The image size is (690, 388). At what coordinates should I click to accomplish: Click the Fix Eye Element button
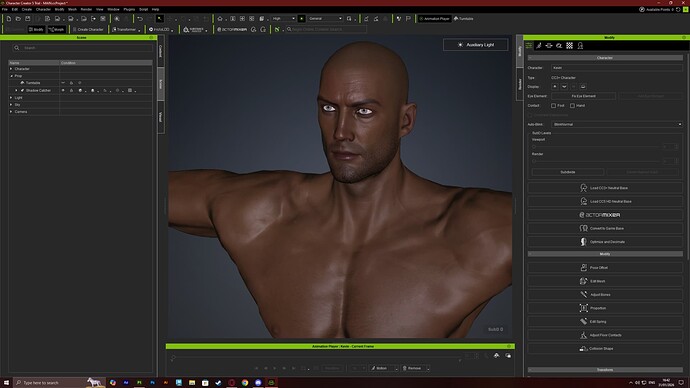pos(584,96)
